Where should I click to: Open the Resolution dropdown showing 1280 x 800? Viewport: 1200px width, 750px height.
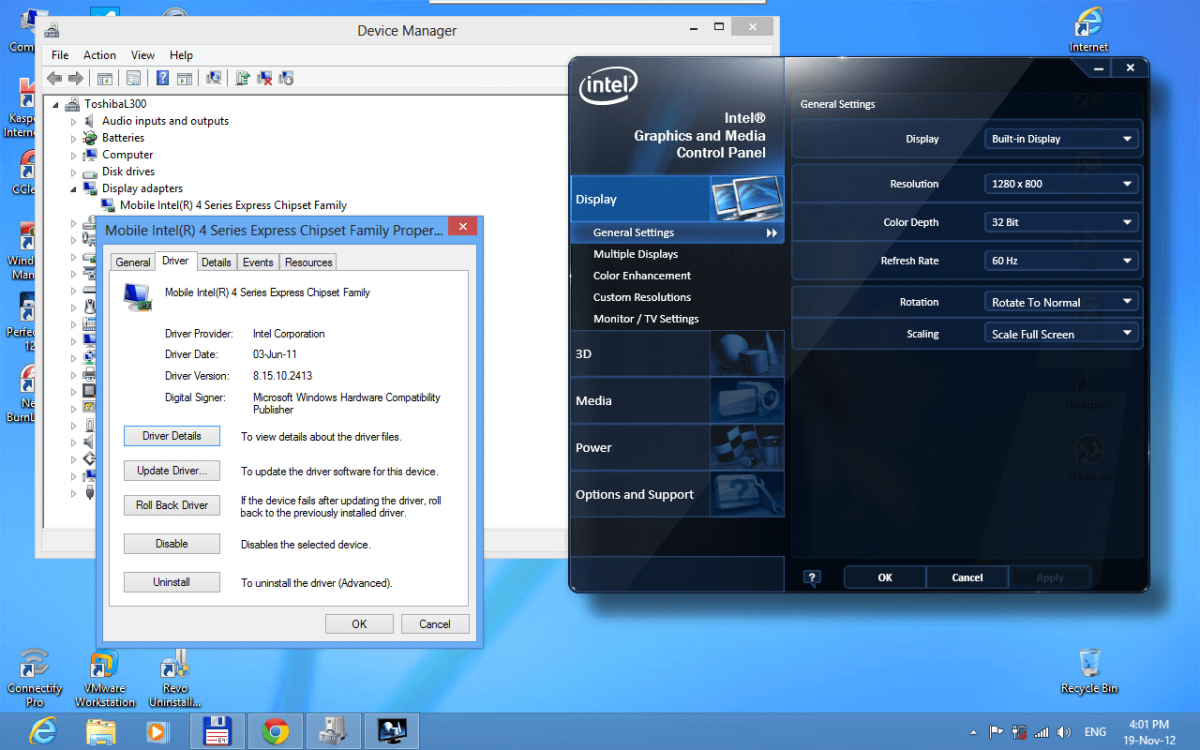pos(1062,184)
